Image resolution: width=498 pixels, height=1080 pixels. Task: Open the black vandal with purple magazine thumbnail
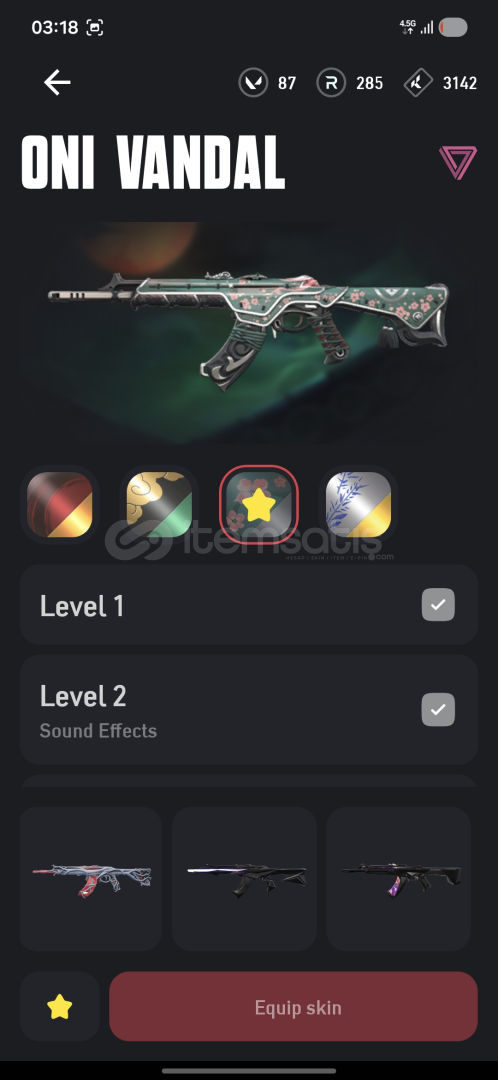[x=402, y=879]
